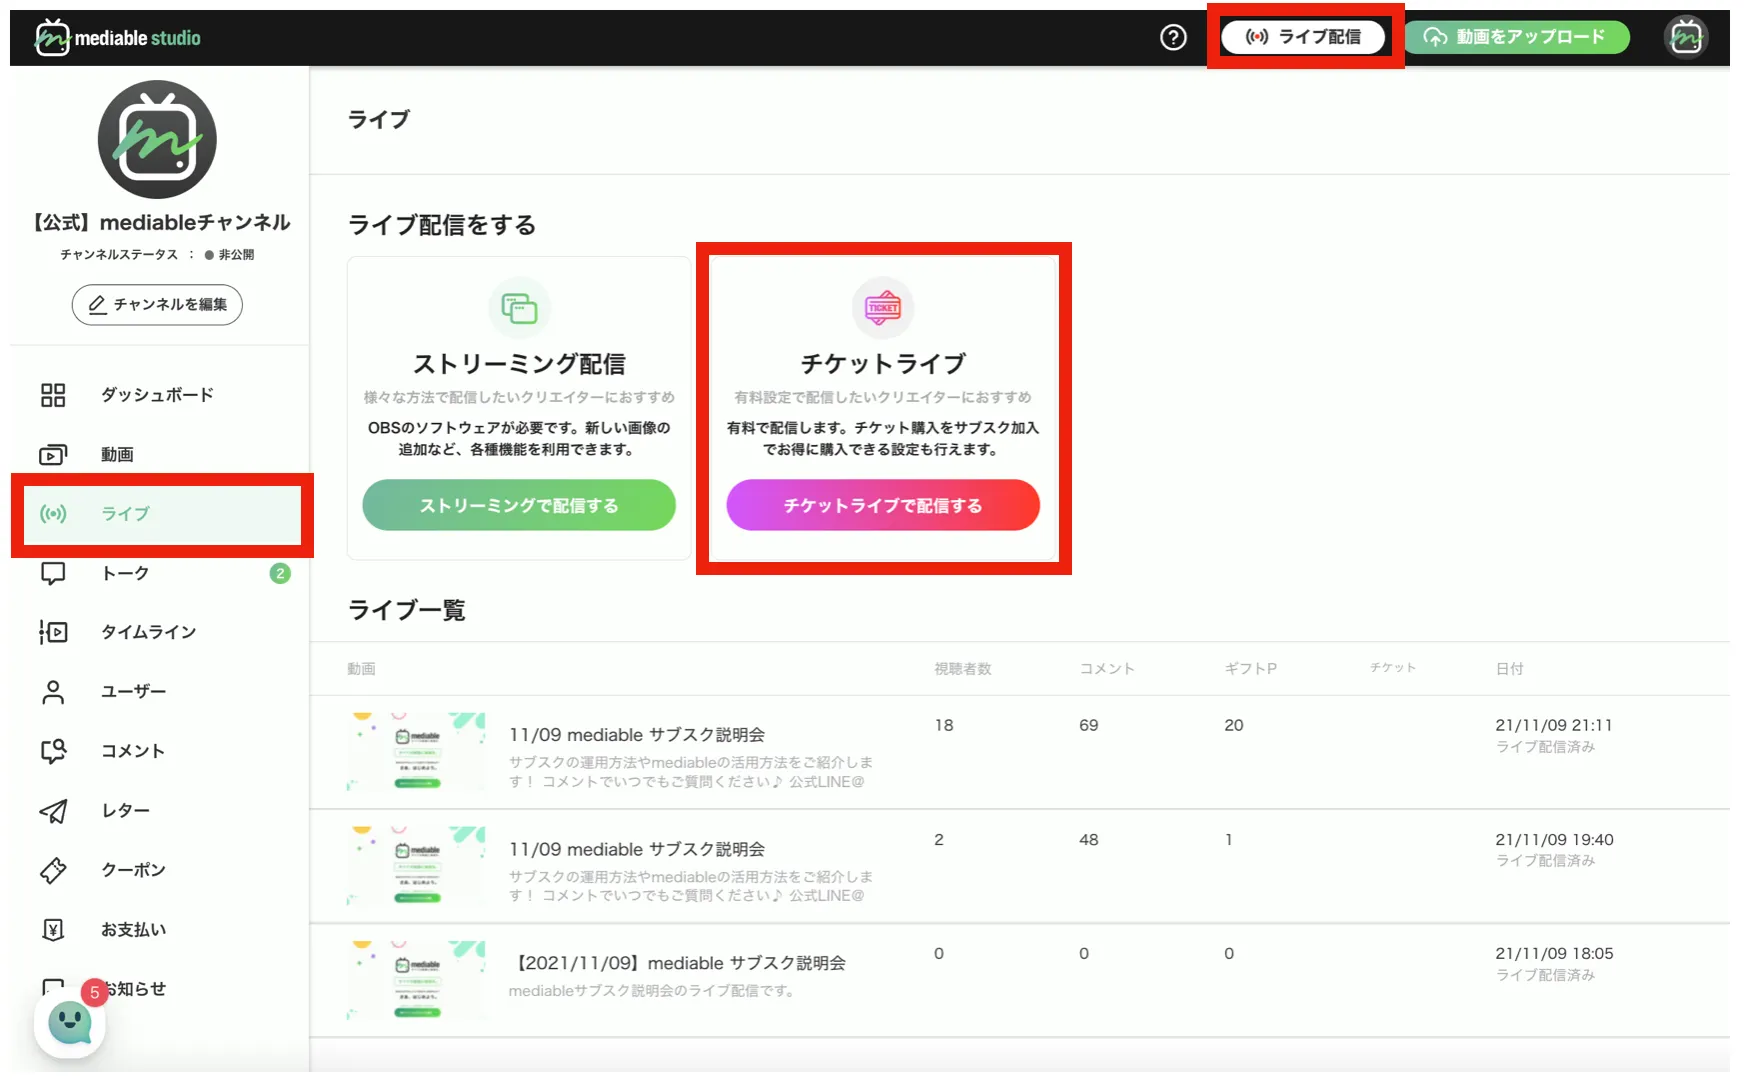Click the レター paper plane icon
Screen dimensions: 1744x1082
[x=53, y=811]
